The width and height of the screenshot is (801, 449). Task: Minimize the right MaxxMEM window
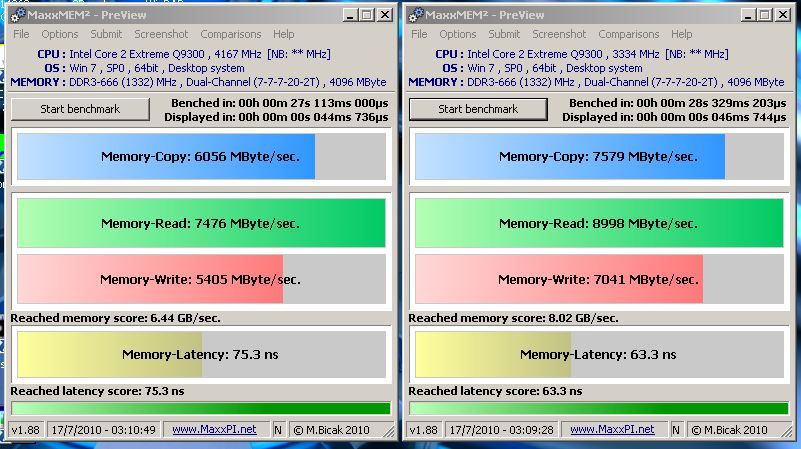[748, 15]
